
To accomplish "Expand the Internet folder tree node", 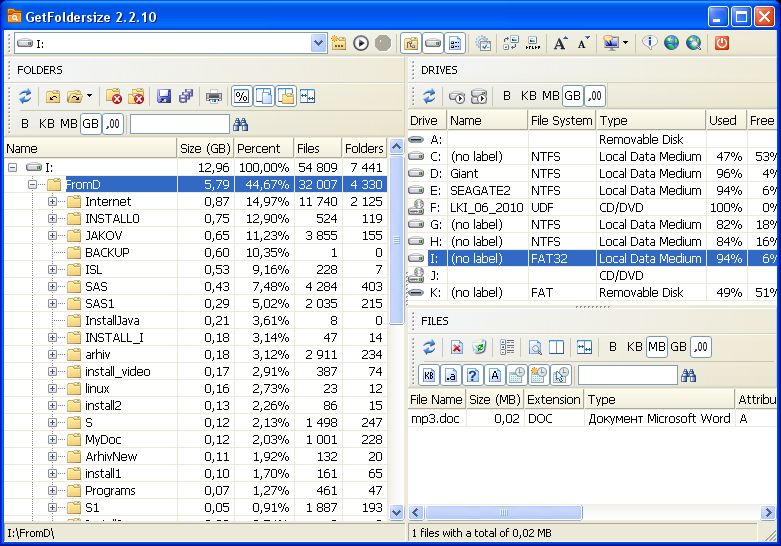I will pos(53,202).
